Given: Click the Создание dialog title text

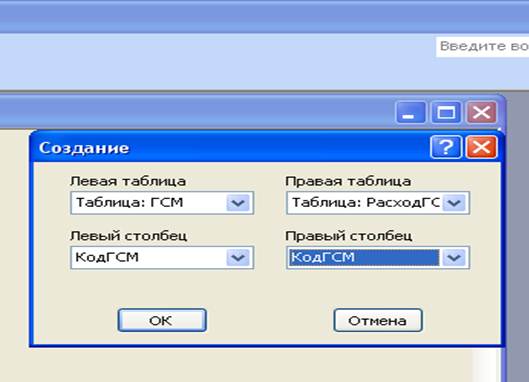Looking at the screenshot, I should pos(84,148).
